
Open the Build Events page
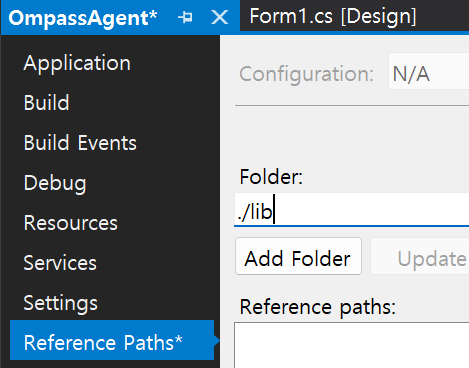(x=80, y=143)
